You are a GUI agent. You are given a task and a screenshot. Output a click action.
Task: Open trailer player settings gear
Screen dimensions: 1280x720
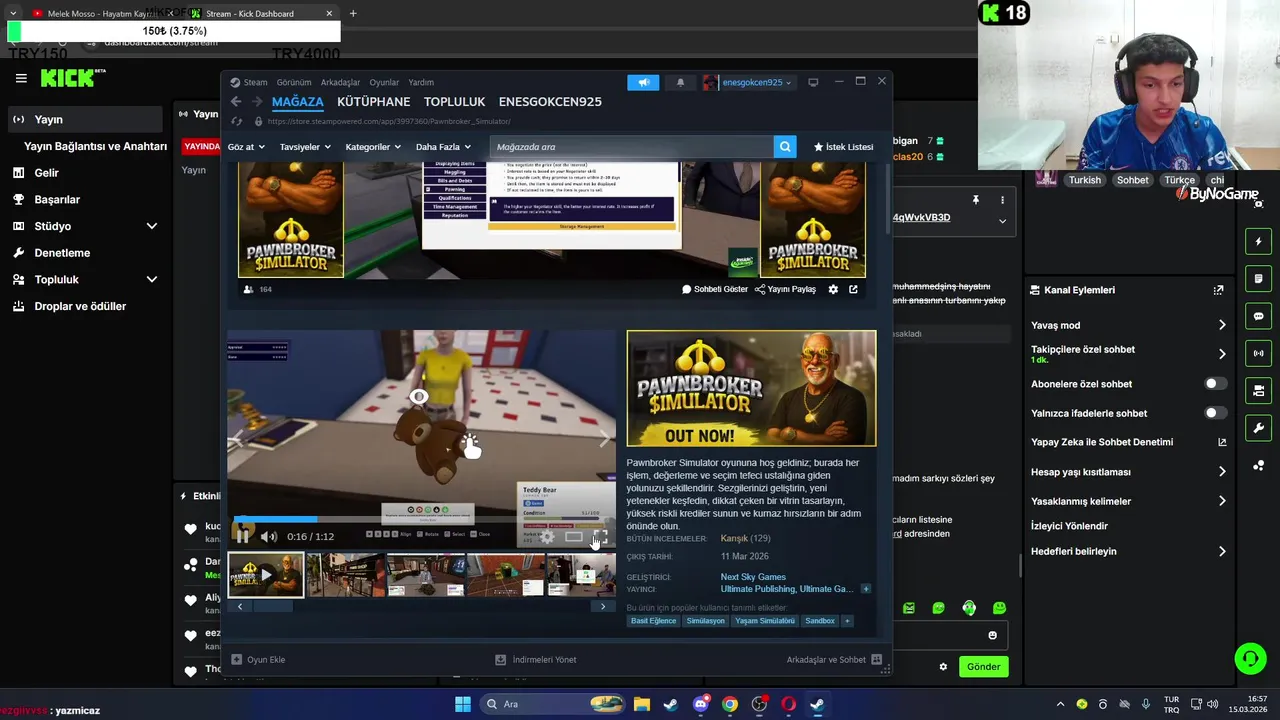coord(547,537)
